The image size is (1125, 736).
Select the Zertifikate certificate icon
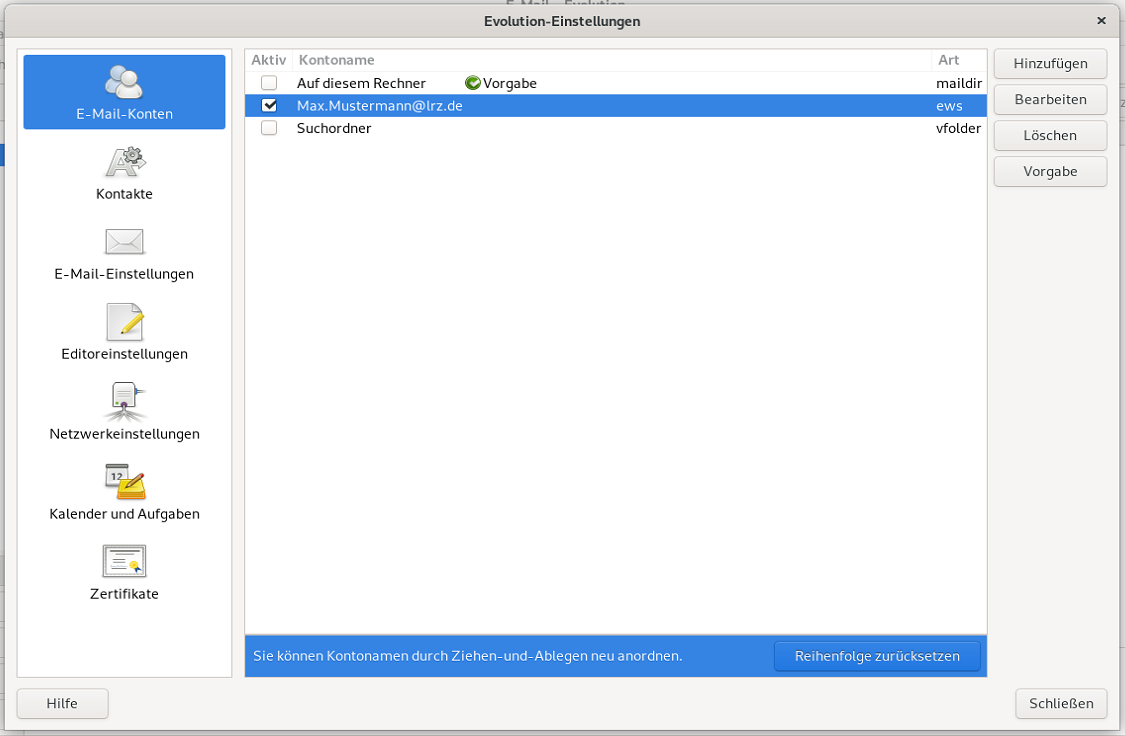click(124, 562)
